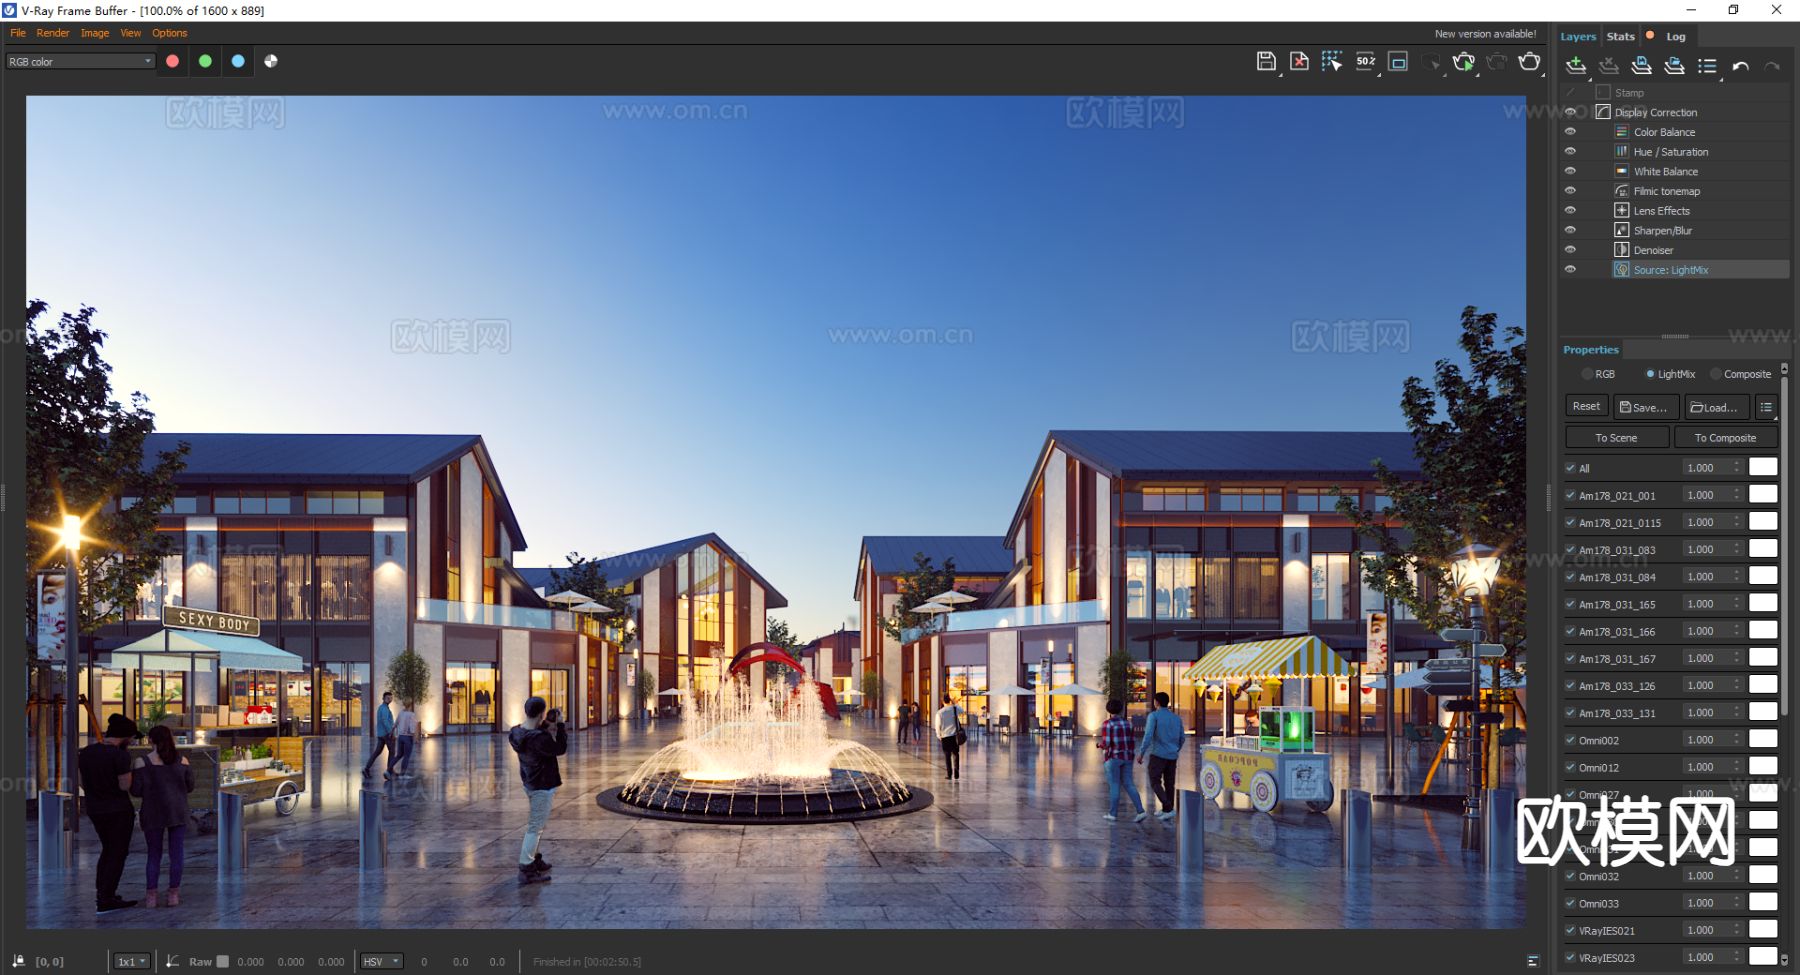Switch to alpha channel view

click(271, 61)
